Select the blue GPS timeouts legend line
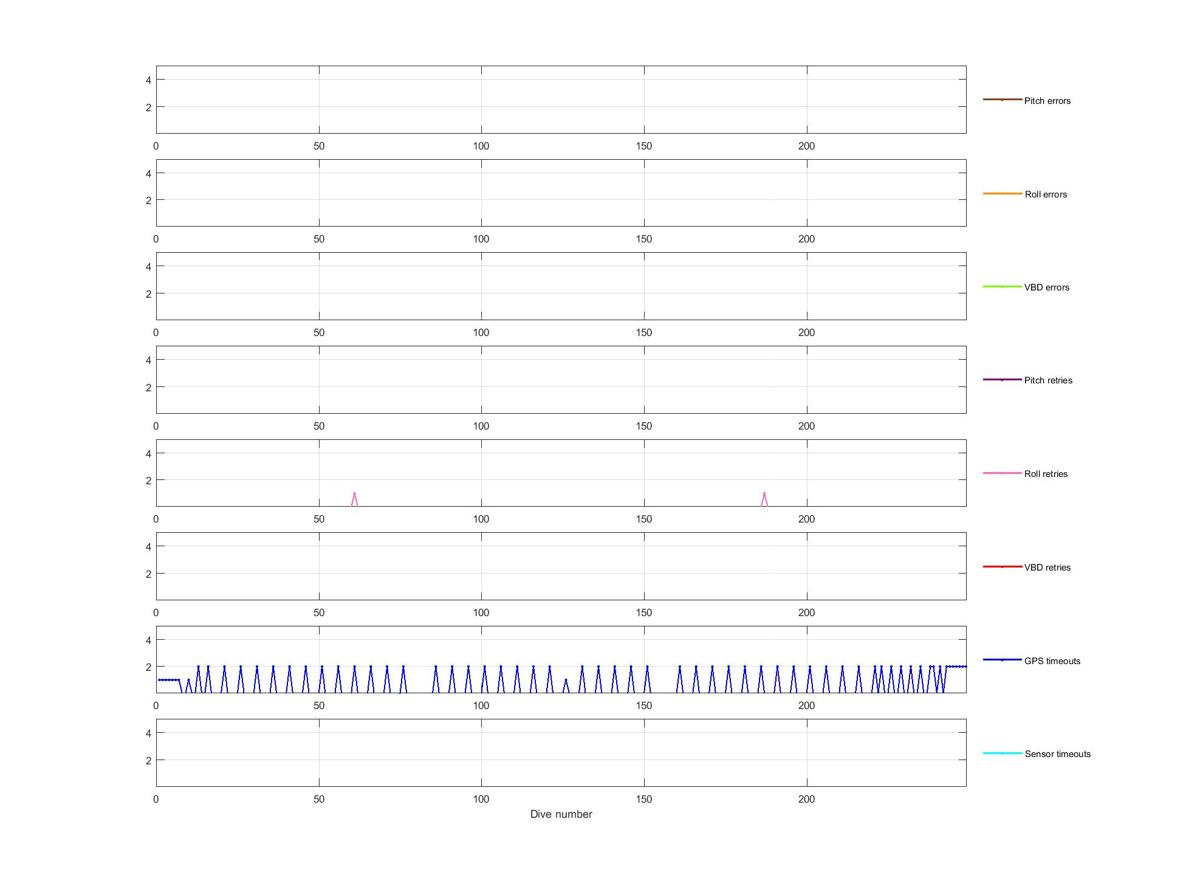The image size is (1200, 885). click(x=1002, y=660)
